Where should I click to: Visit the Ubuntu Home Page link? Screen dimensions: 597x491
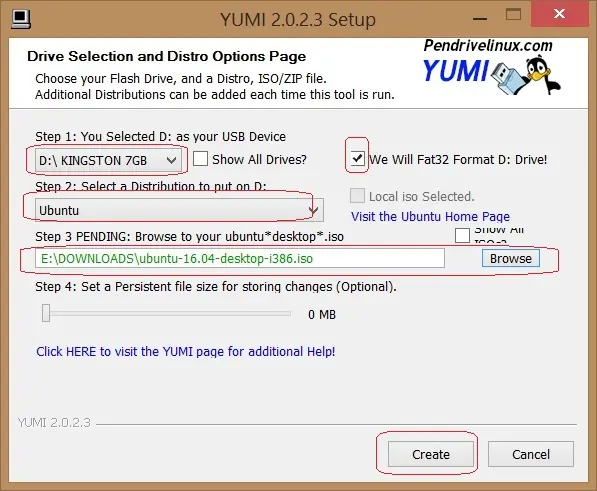tap(430, 217)
